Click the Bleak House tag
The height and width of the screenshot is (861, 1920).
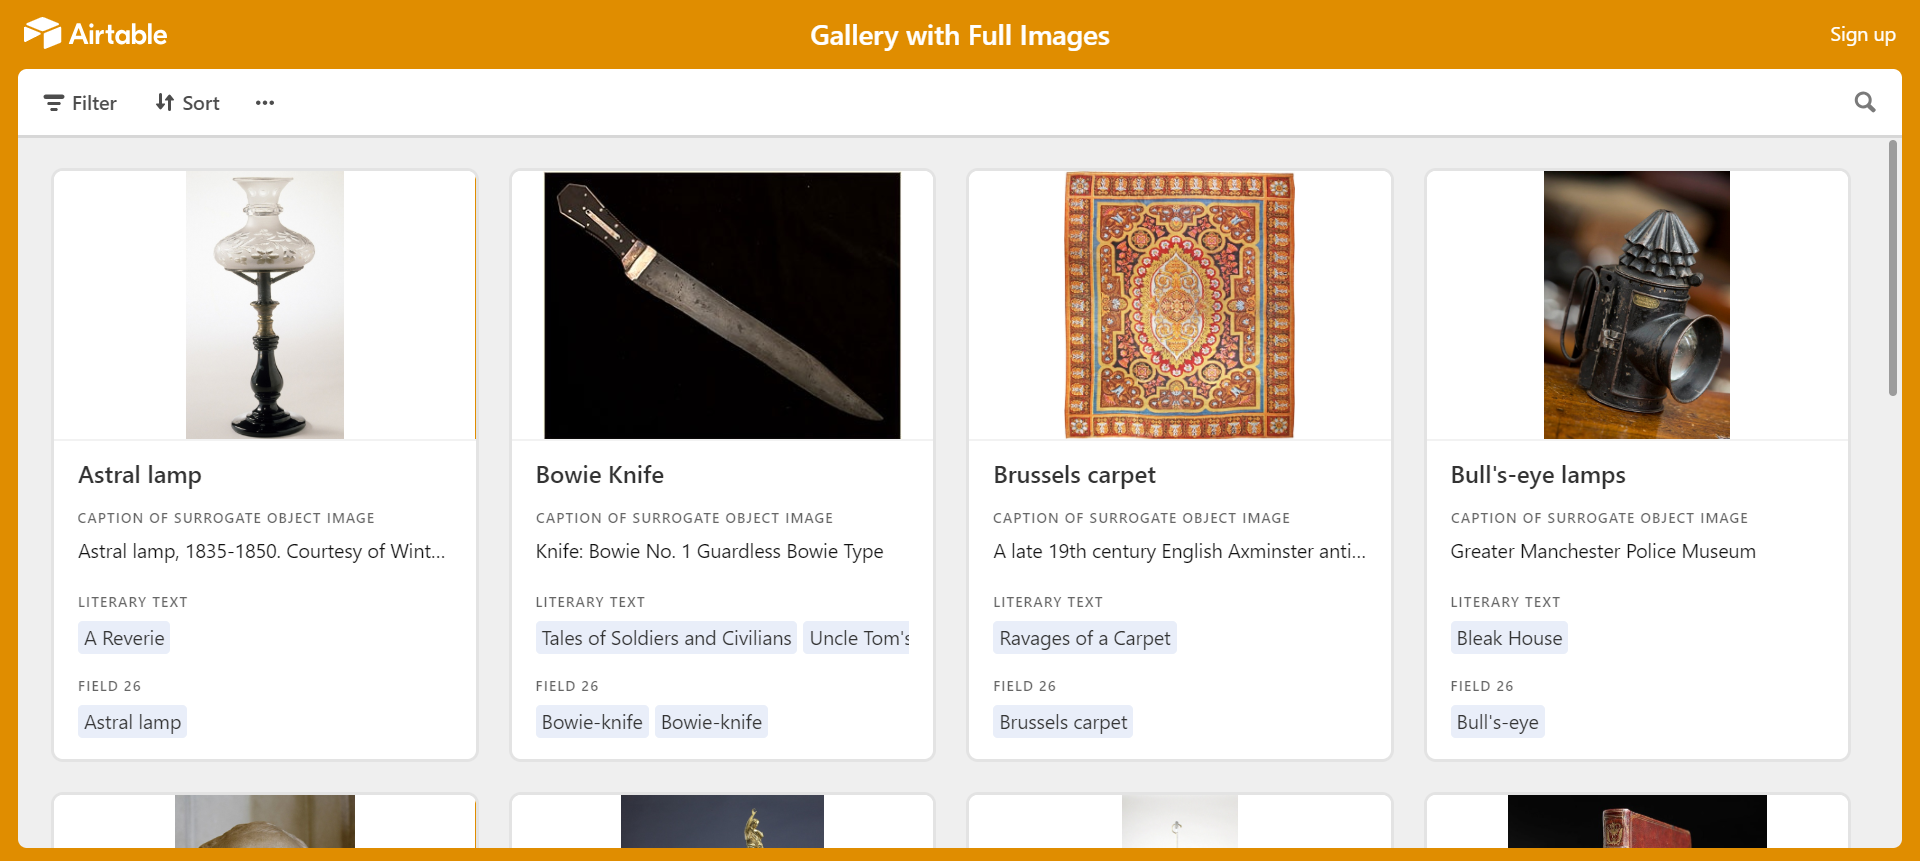coord(1509,638)
